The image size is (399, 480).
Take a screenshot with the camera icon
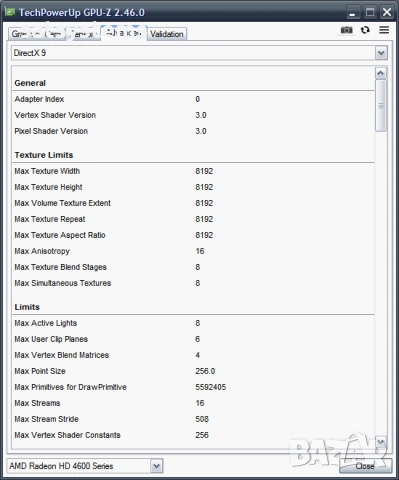(x=346, y=30)
